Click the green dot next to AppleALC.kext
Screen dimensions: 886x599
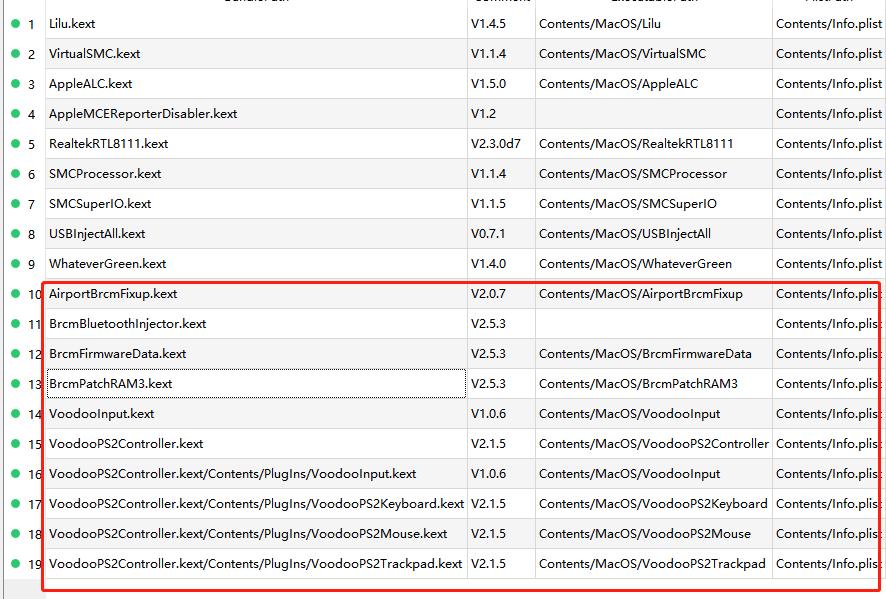point(15,83)
